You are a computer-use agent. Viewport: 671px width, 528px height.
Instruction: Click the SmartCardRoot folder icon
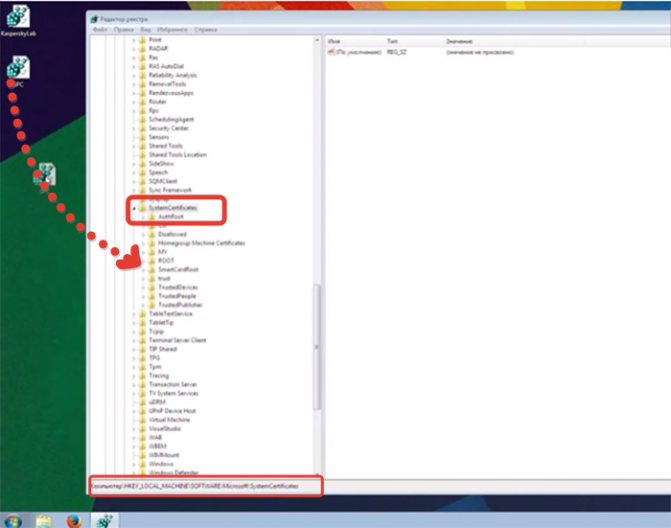point(152,270)
